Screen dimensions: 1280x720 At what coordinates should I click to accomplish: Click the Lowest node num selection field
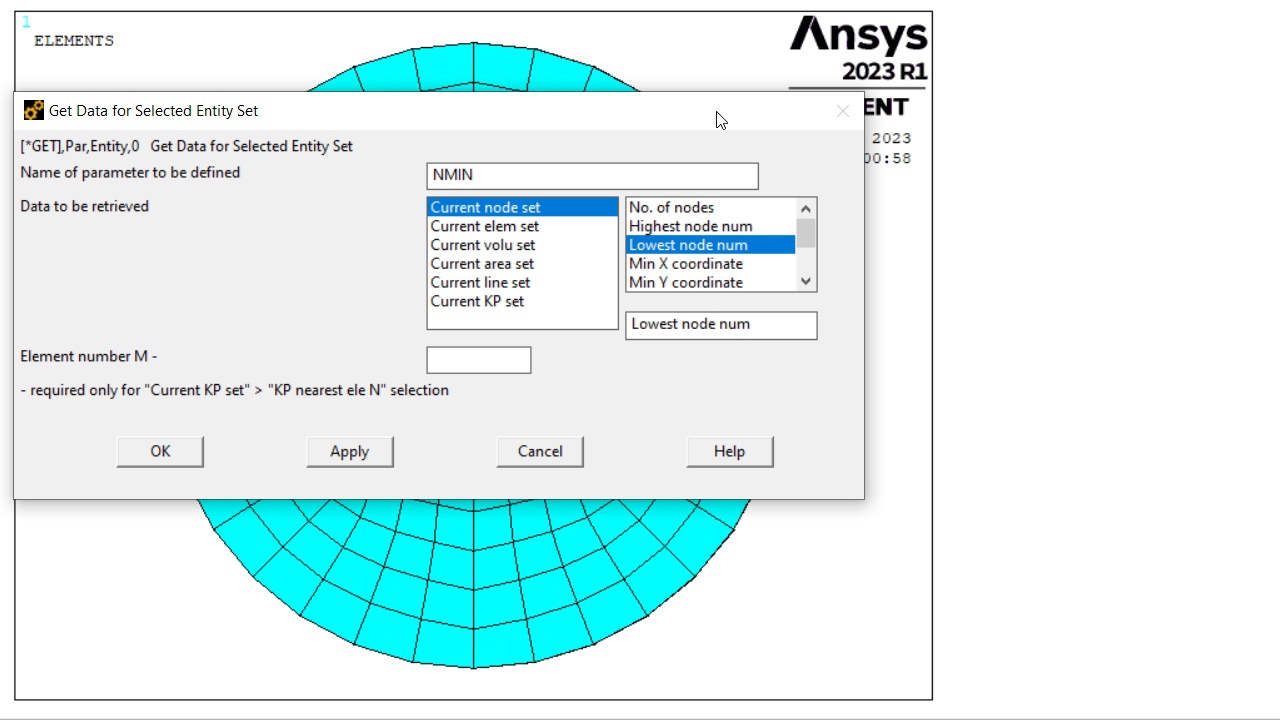click(721, 325)
